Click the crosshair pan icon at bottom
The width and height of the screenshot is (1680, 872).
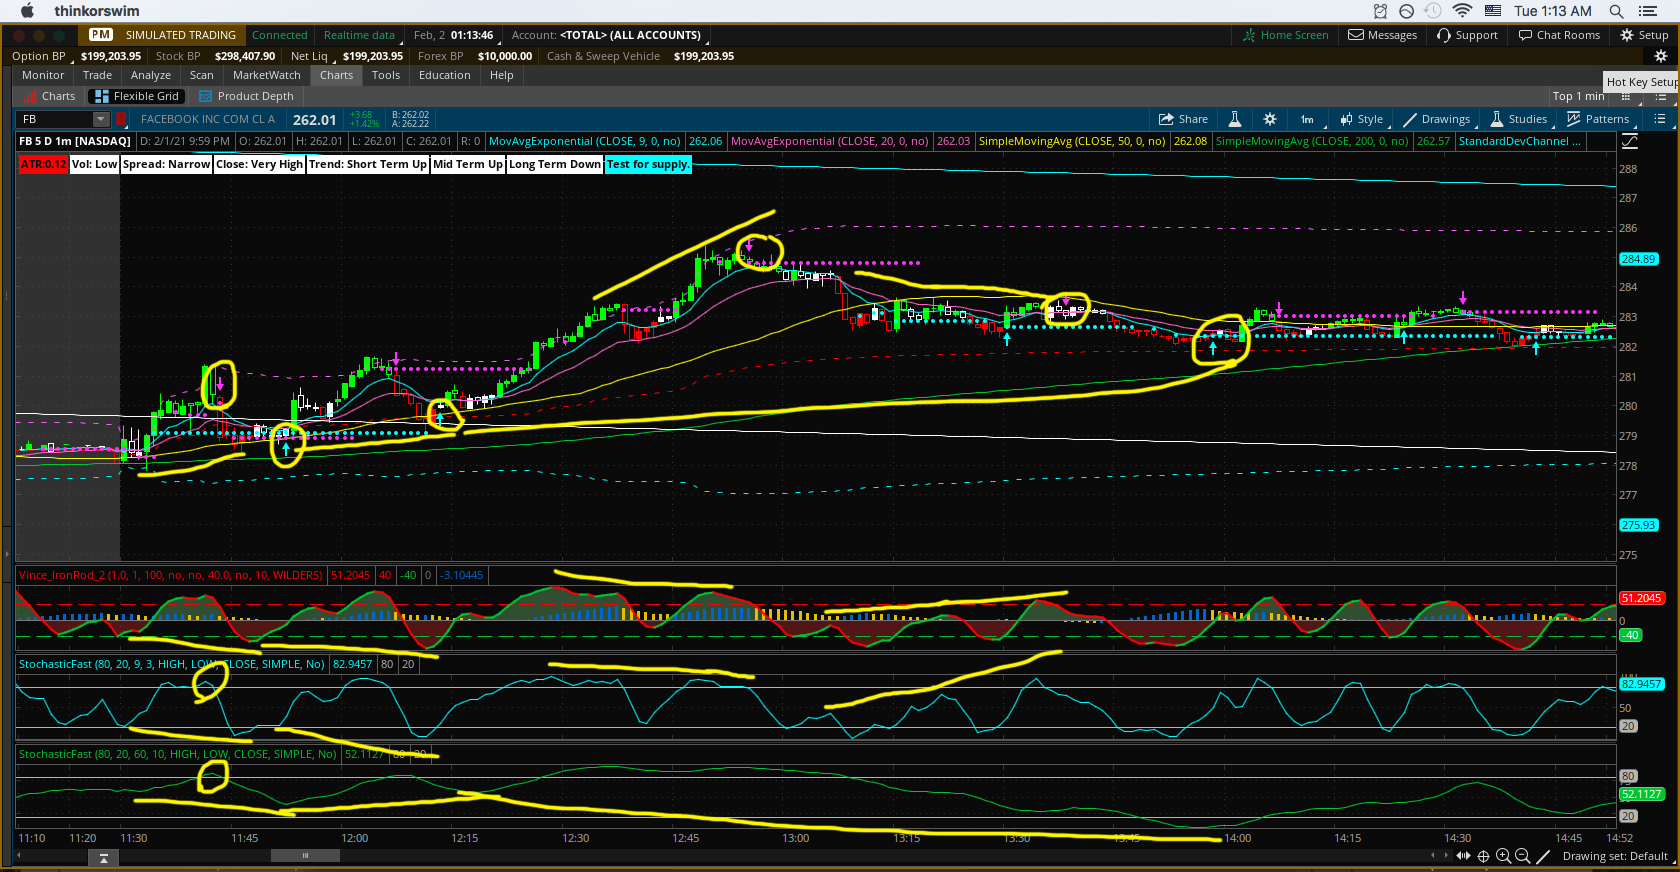[1484, 856]
